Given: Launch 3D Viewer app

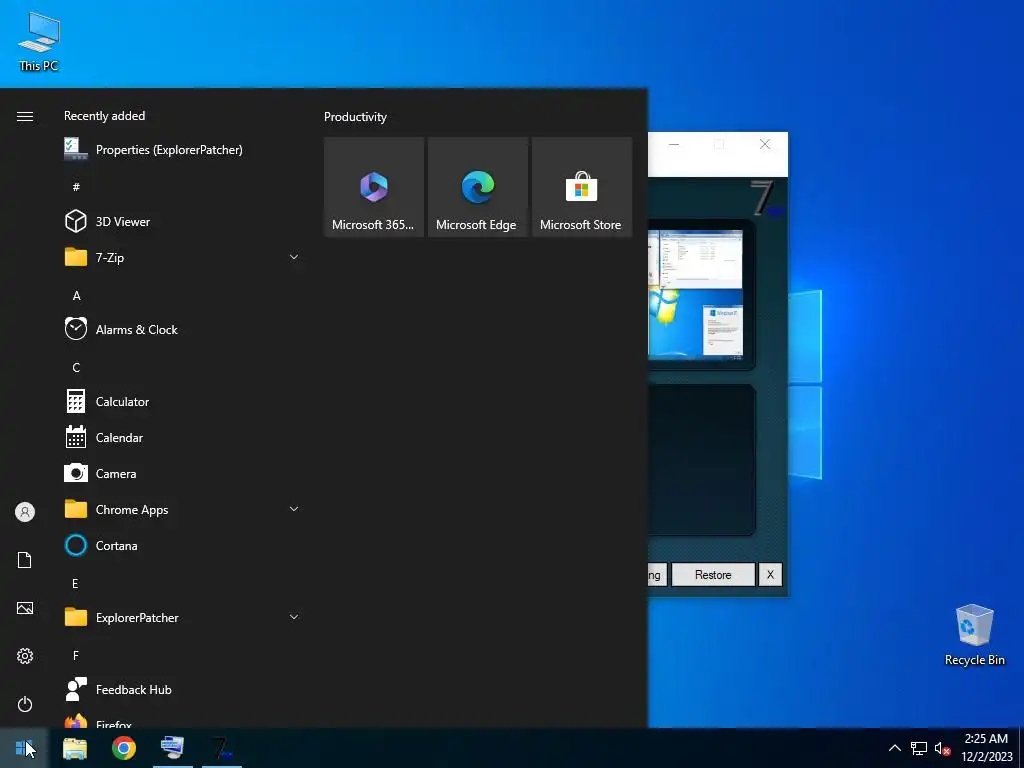Looking at the screenshot, I should (182, 221).
